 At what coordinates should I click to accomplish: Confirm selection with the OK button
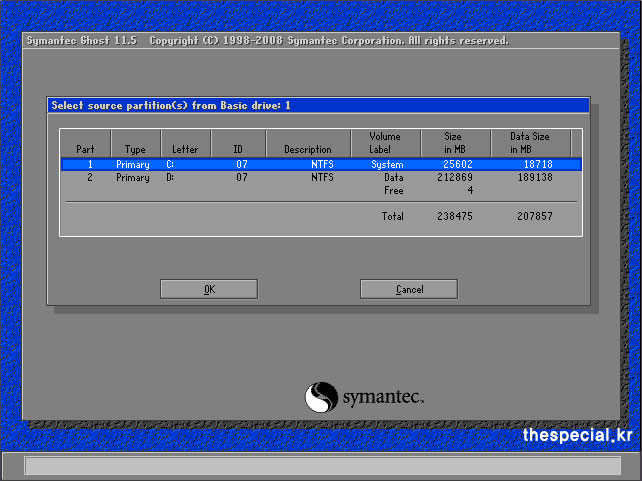209,289
